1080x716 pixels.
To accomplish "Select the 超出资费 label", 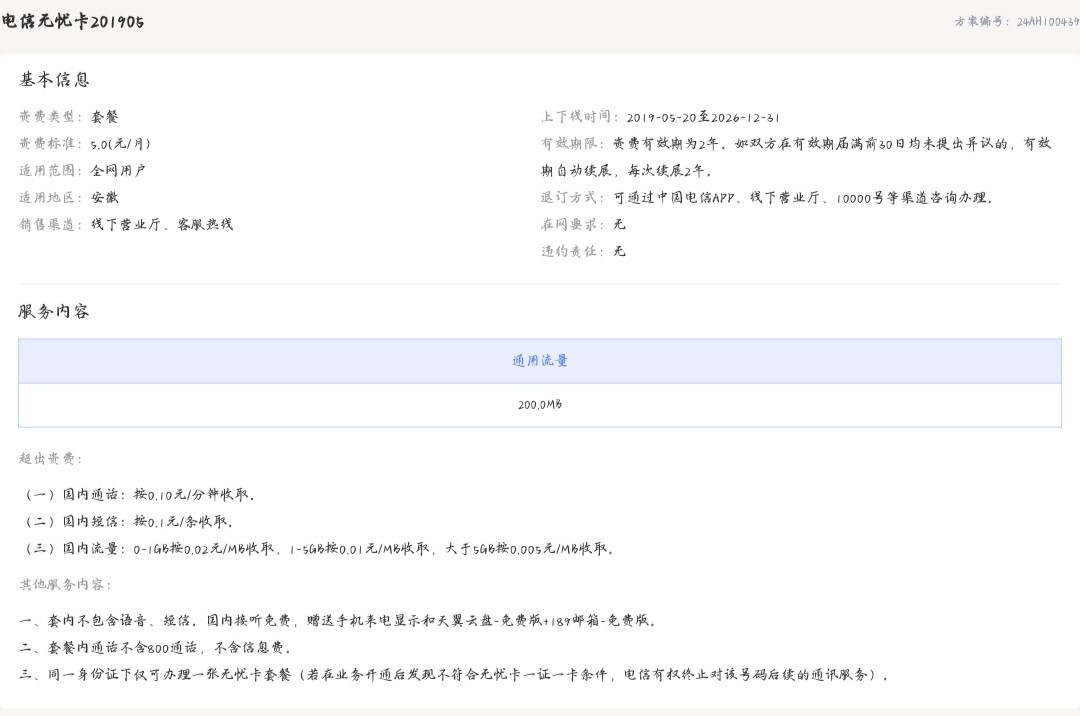I will coord(51,459).
